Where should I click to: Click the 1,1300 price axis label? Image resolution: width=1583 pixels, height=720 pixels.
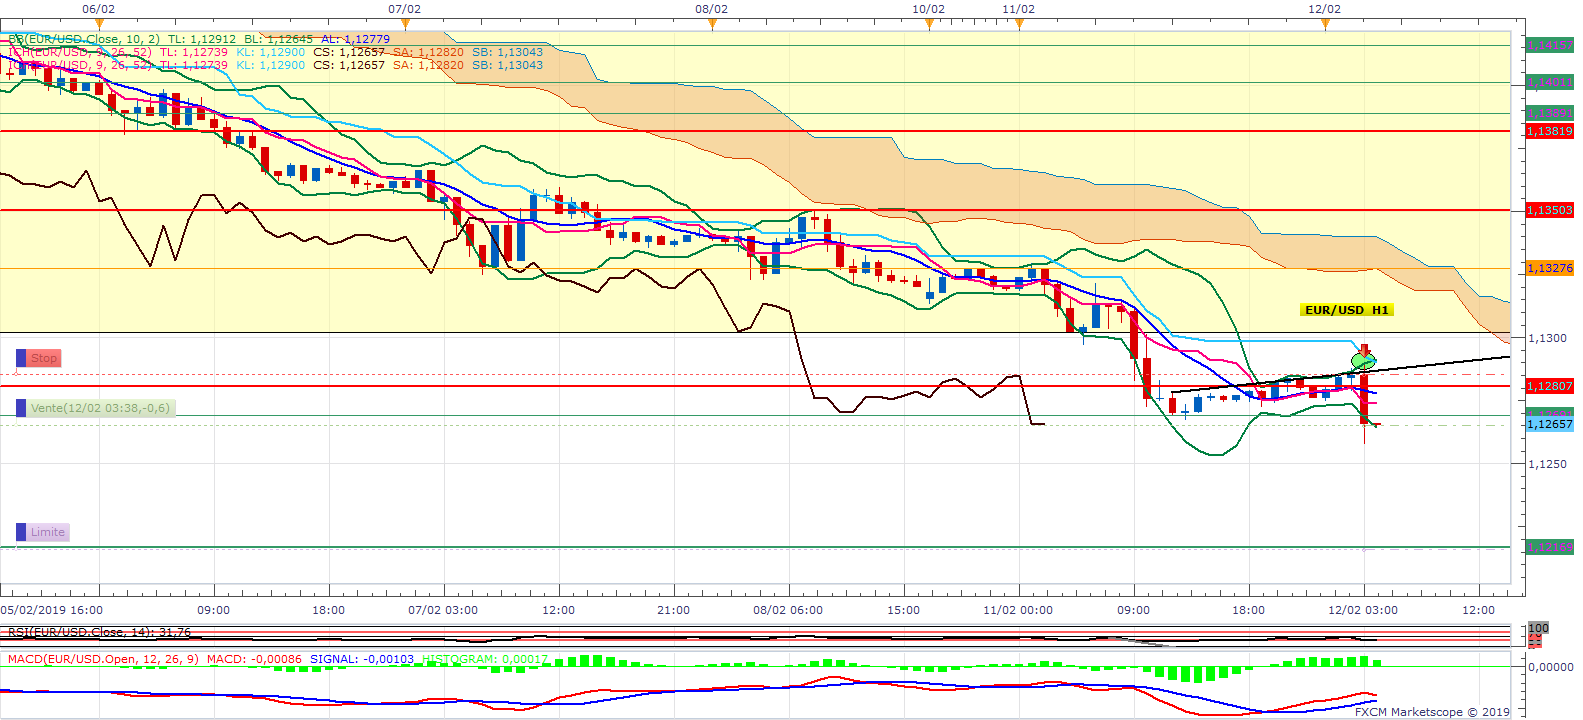pos(1547,338)
